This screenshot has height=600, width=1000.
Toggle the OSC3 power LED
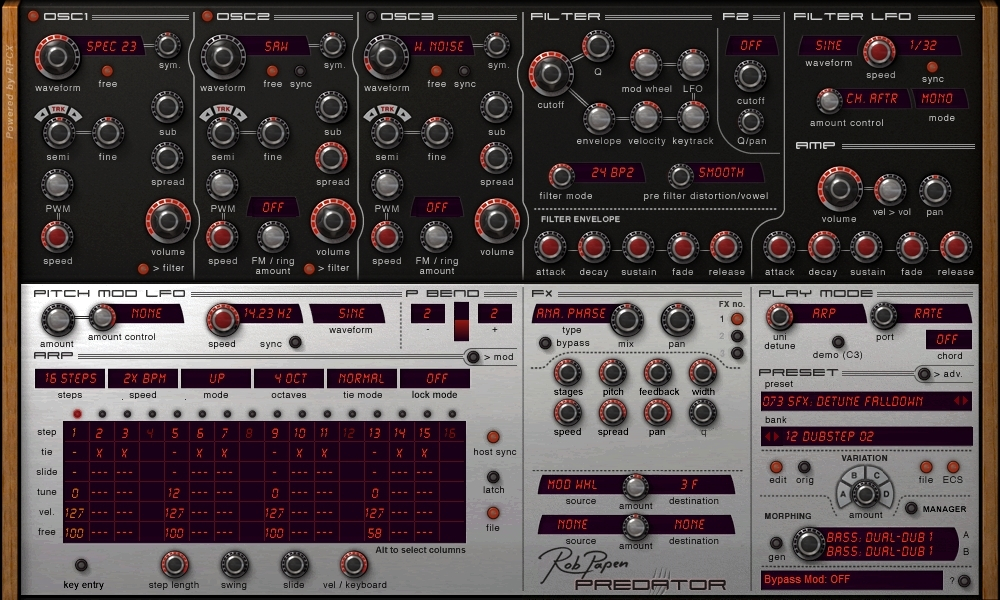click(372, 16)
